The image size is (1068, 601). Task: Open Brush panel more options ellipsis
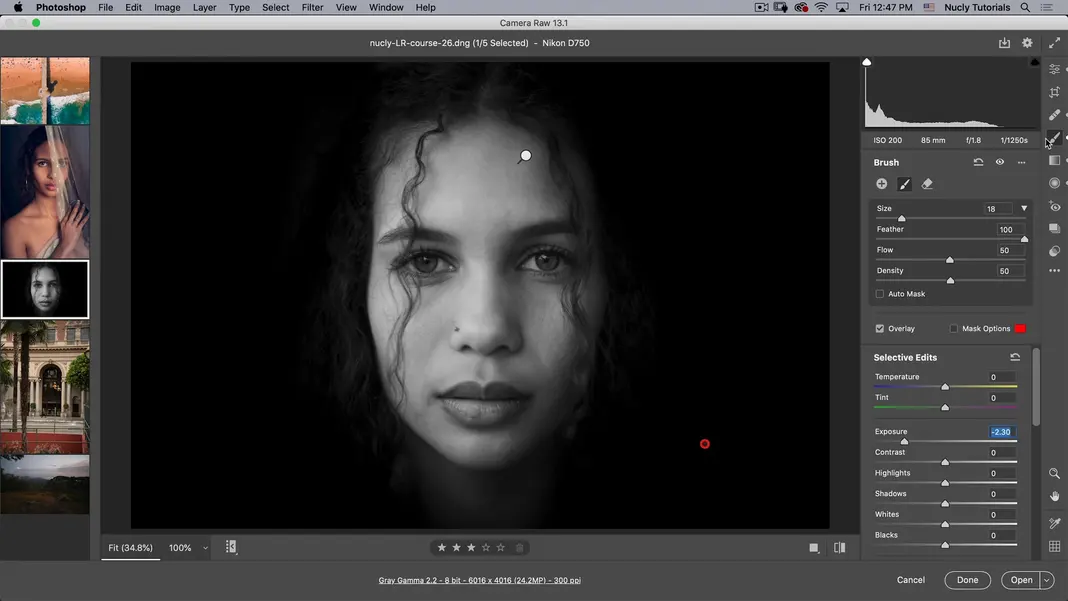click(1021, 162)
